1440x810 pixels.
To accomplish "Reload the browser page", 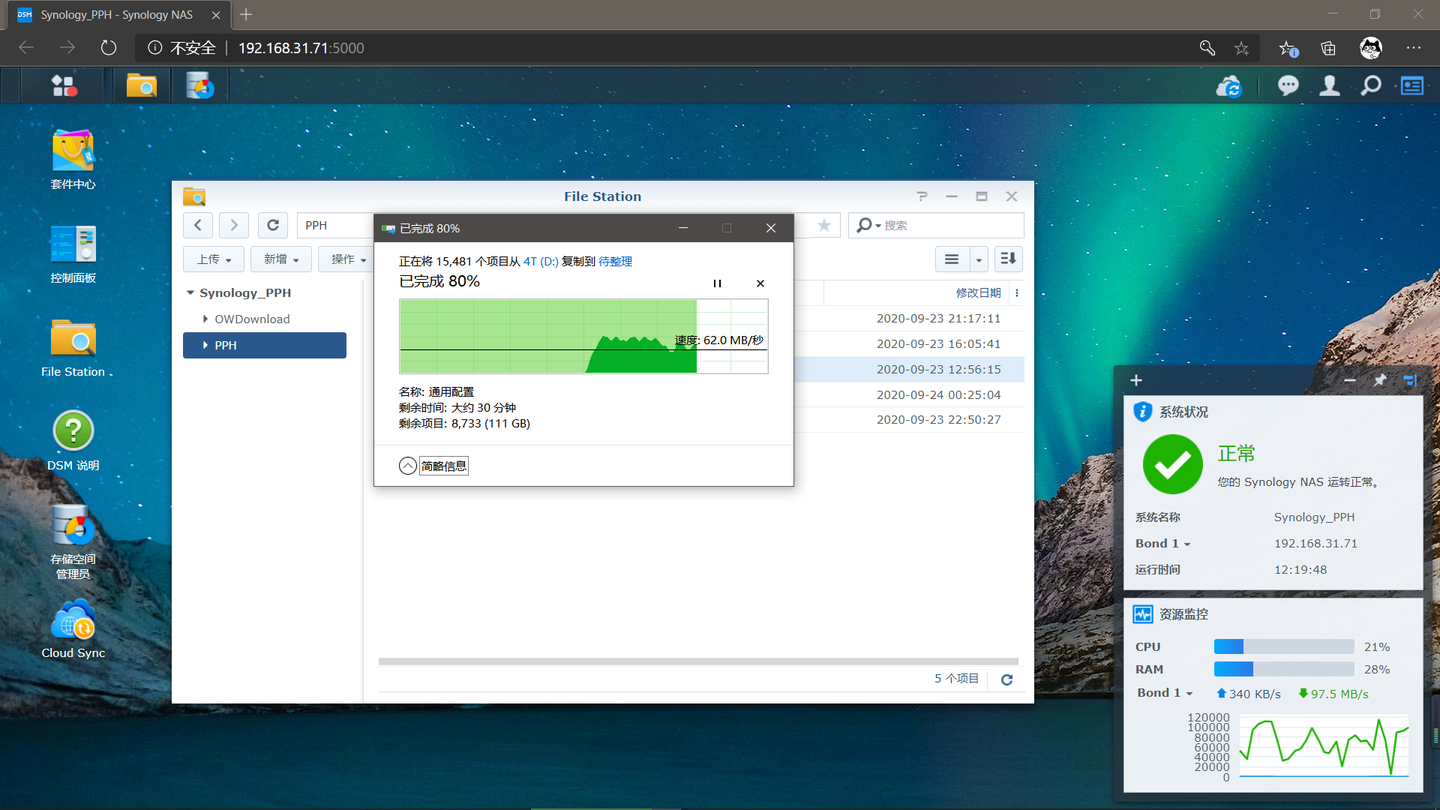I will [x=108, y=48].
